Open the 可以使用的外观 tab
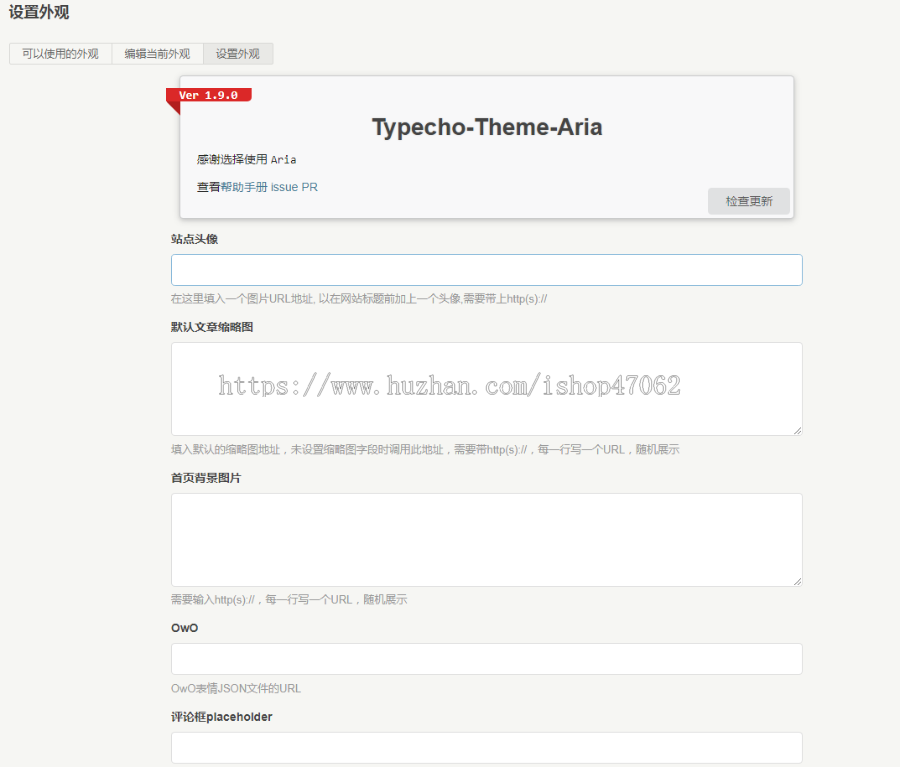900x767 pixels. pos(60,54)
